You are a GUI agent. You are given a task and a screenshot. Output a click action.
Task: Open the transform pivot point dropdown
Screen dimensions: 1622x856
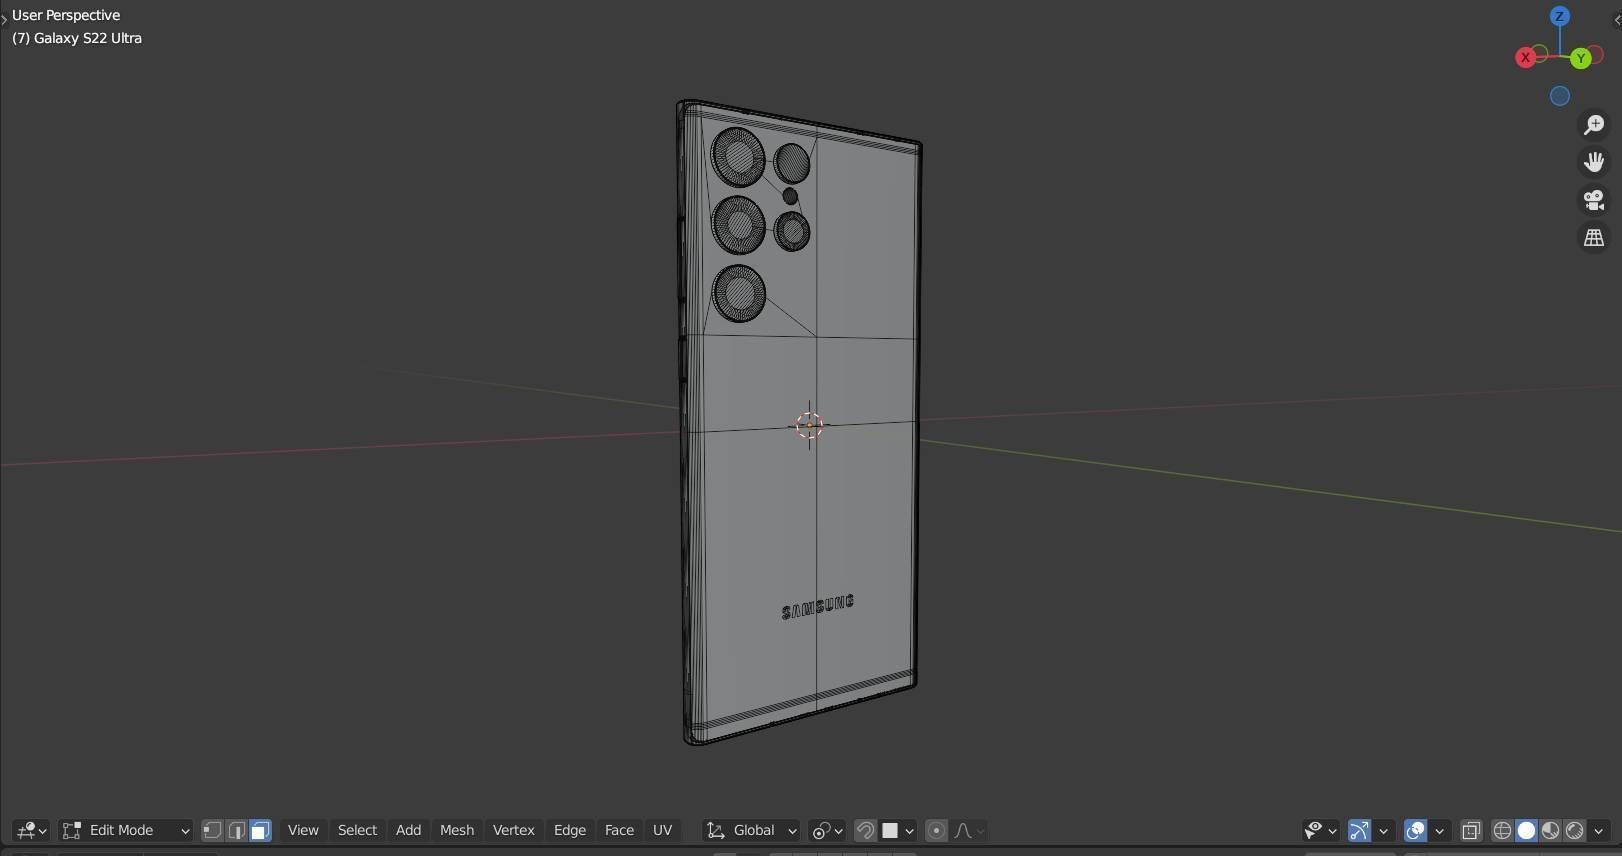828,830
